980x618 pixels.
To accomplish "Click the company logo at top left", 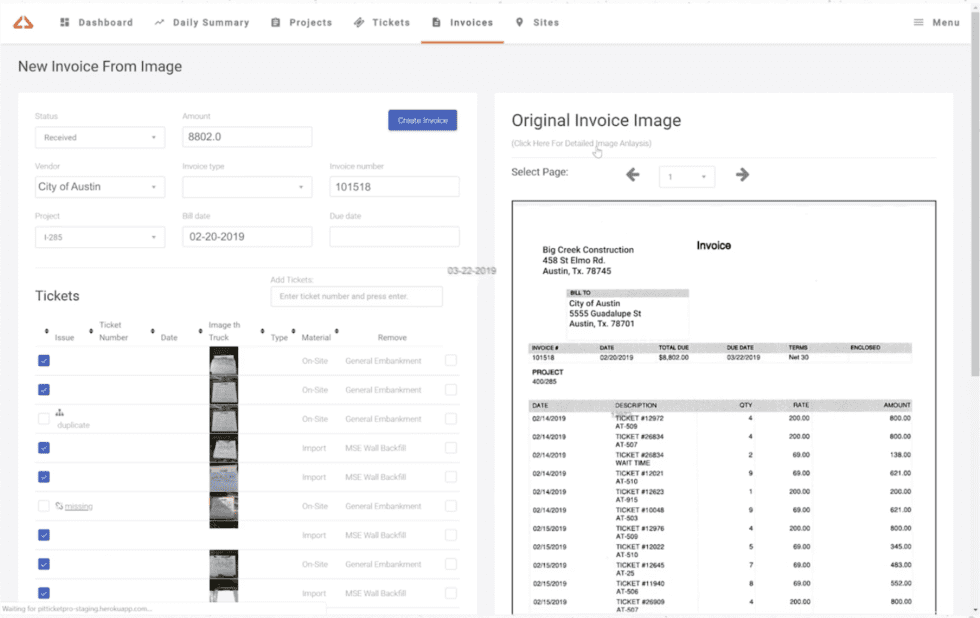I will [x=23, y=22].
